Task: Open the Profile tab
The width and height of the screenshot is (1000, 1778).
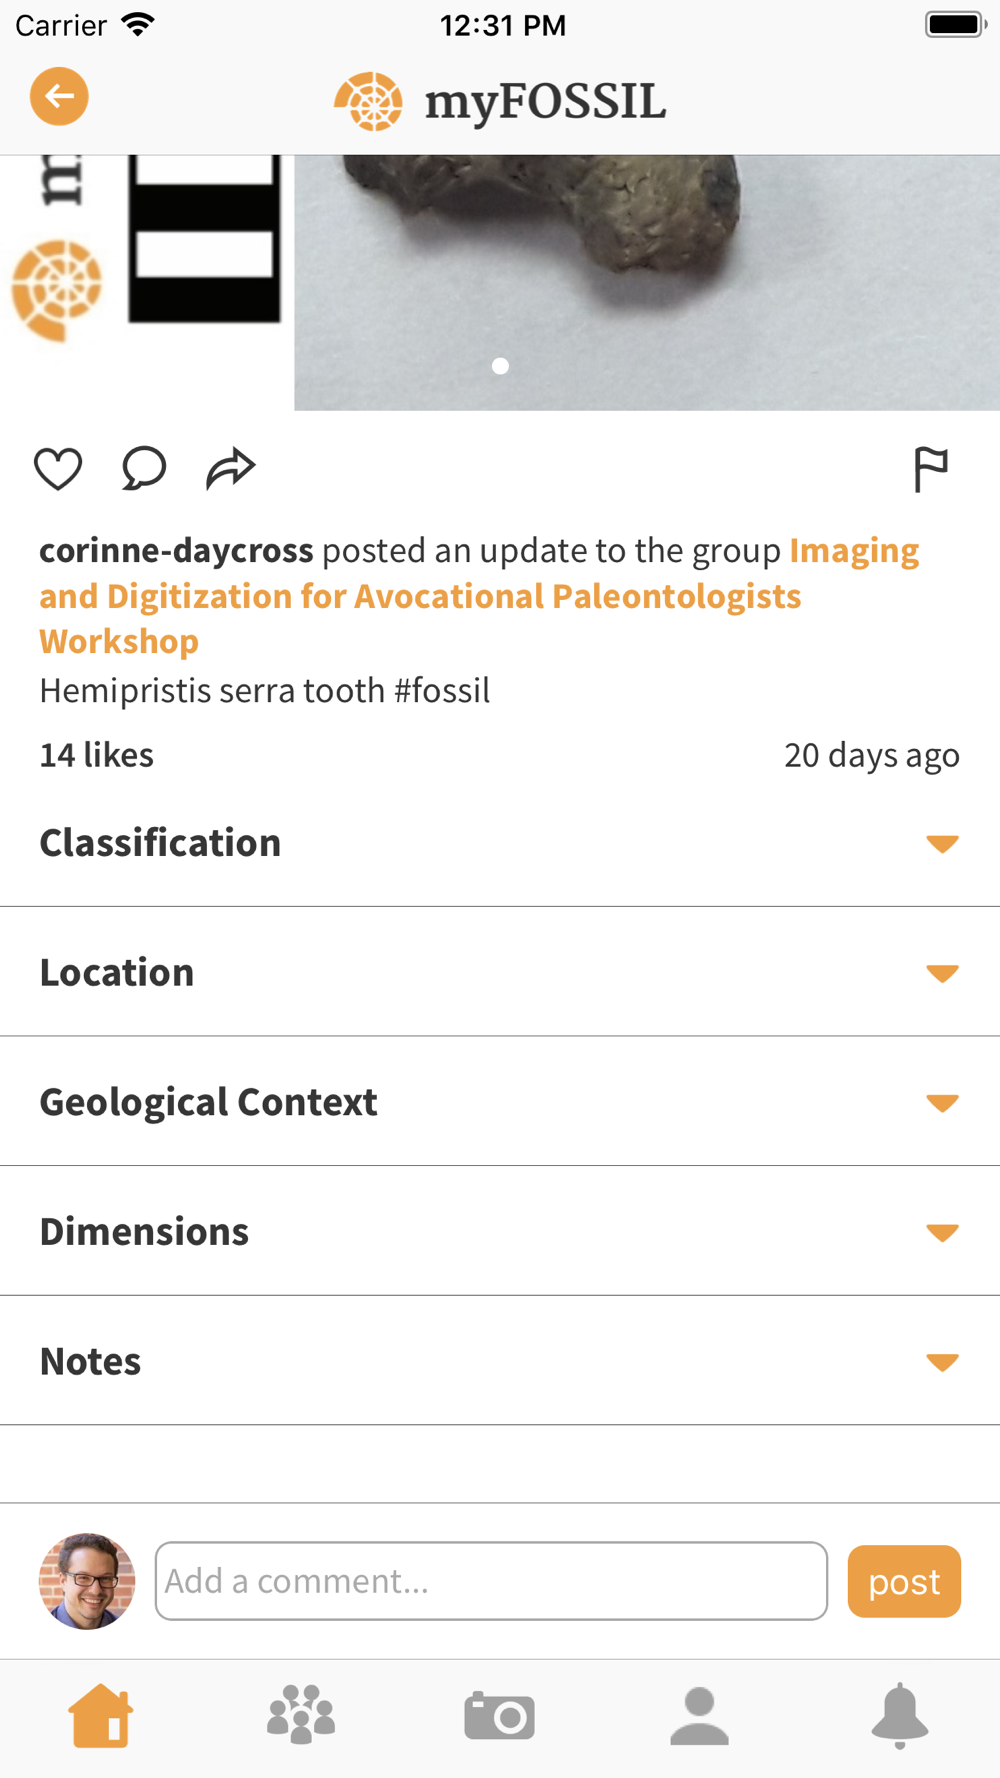Action: tap(699, 1716)
